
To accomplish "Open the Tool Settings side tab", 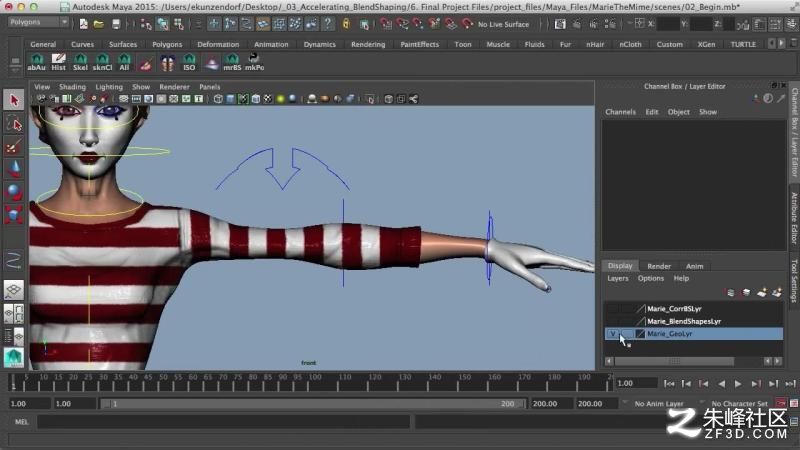I will (x=794, y=280).
